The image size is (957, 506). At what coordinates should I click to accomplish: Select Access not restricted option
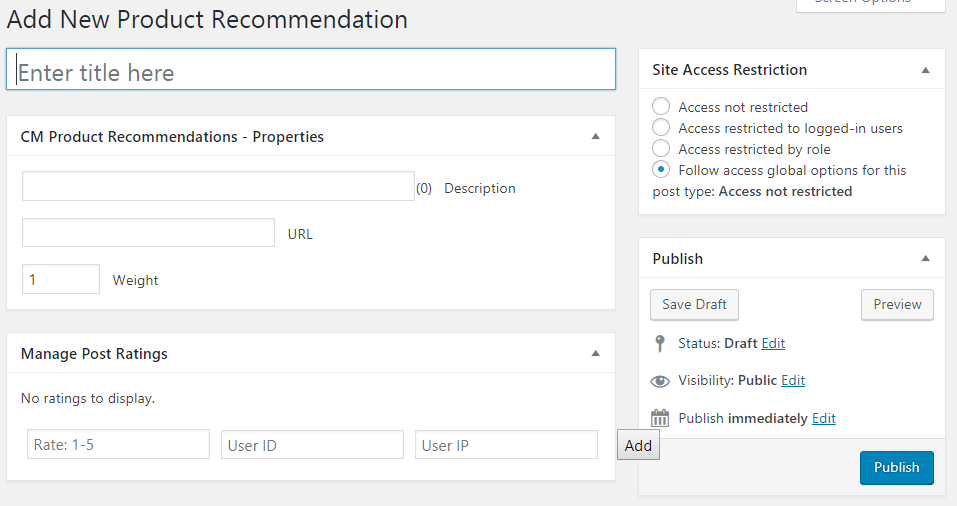[661, 107]
